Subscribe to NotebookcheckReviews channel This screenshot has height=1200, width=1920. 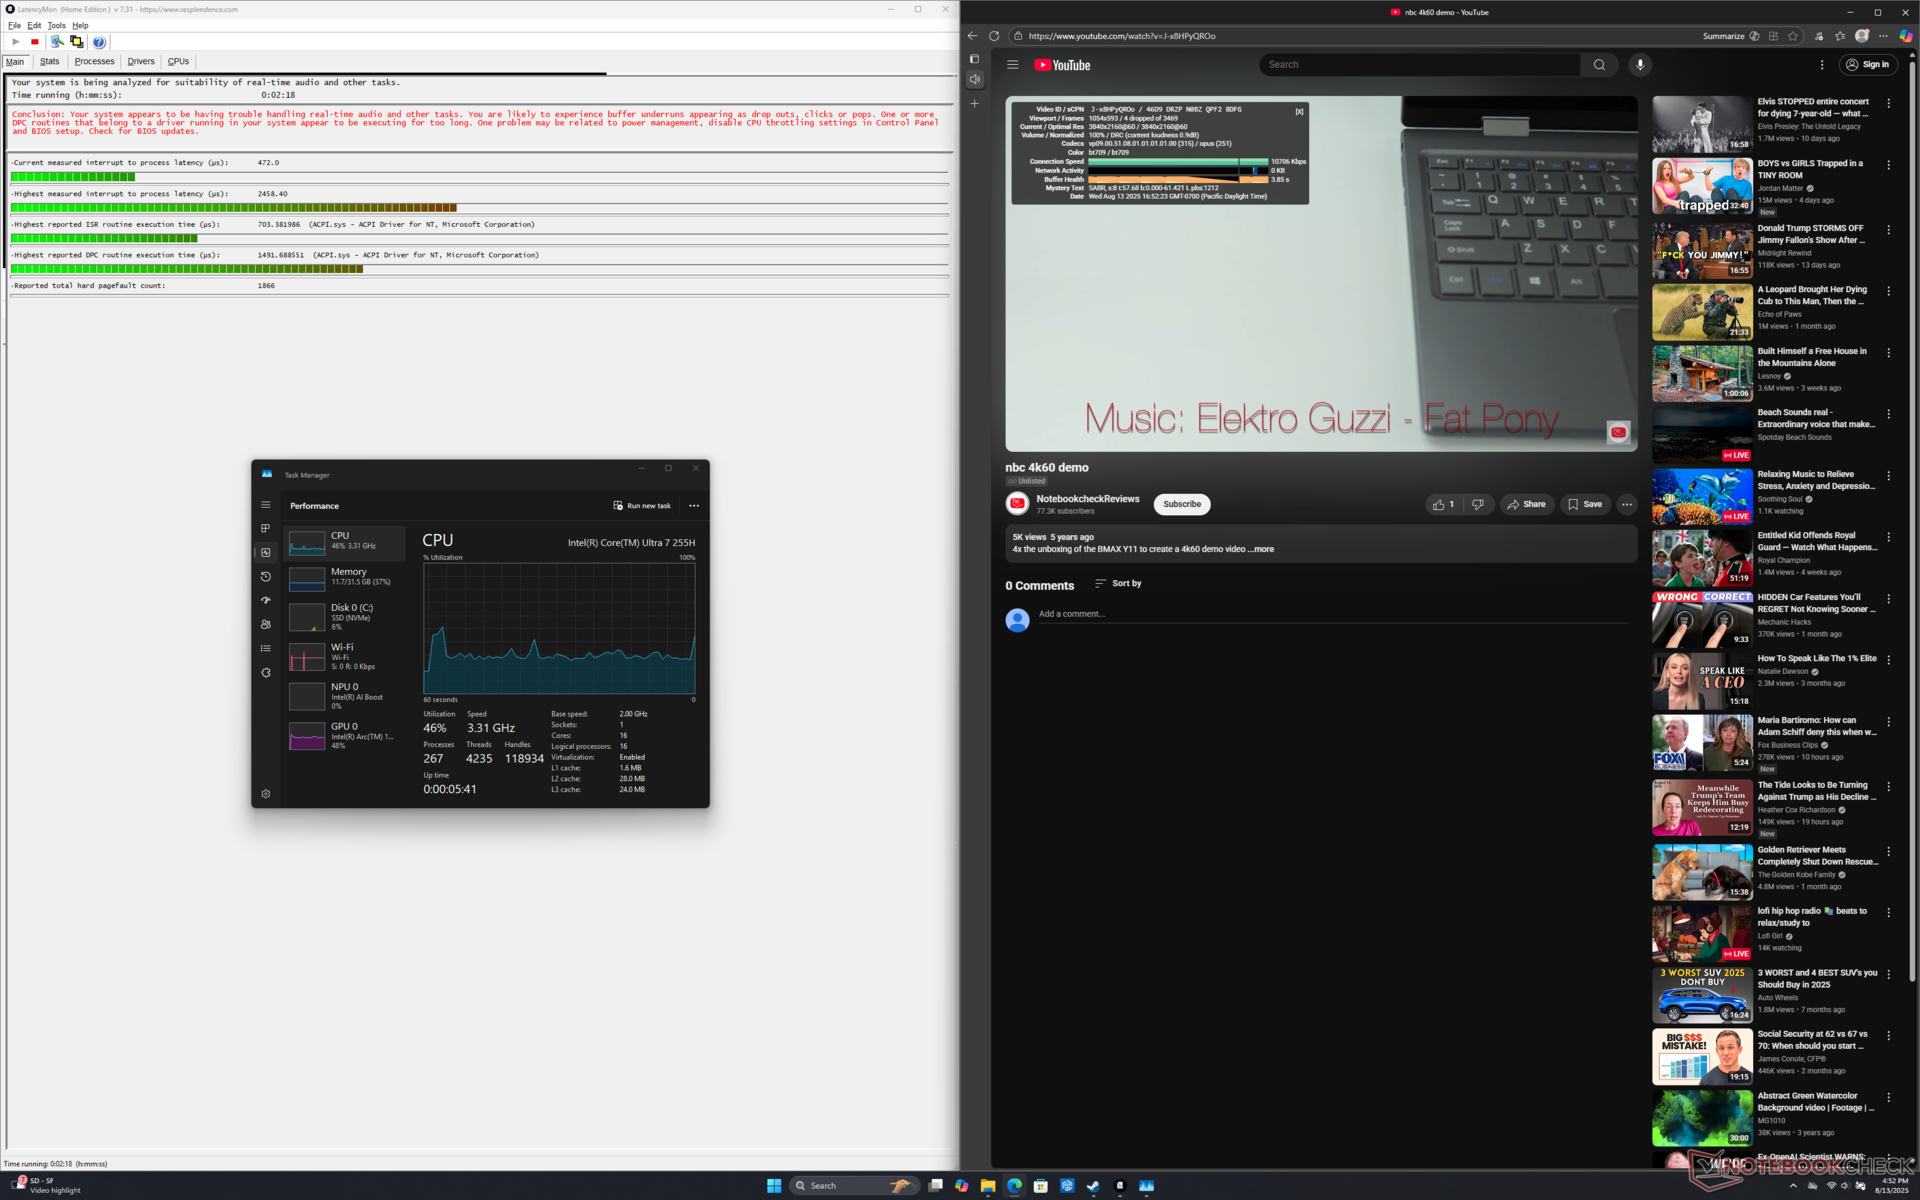pos(1181,504)
